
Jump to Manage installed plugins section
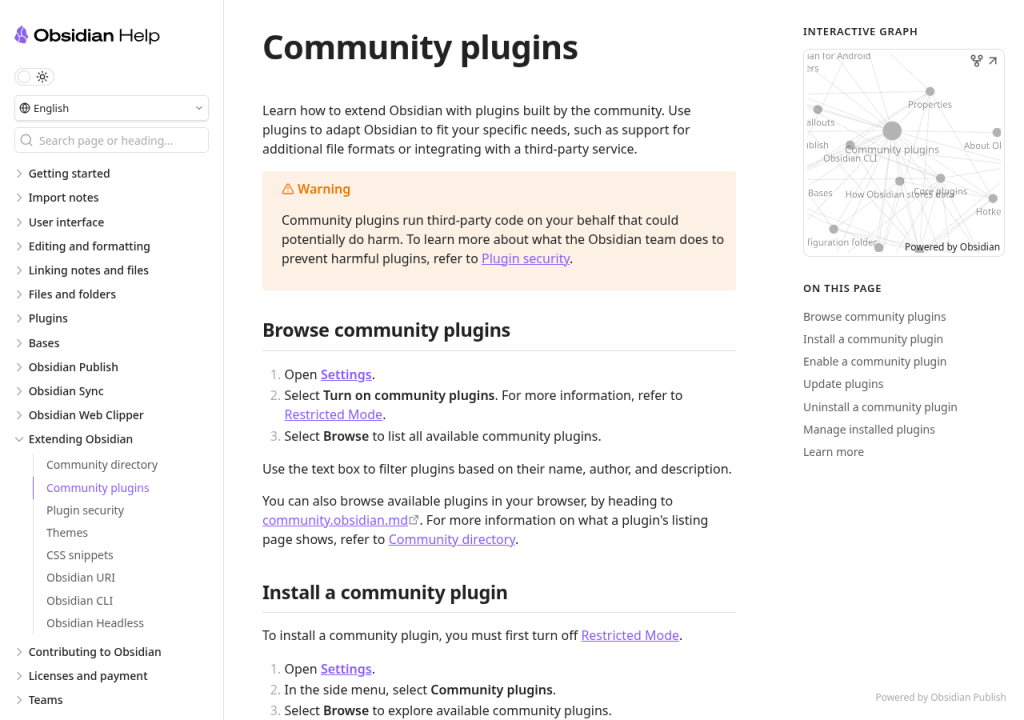pos(869,429)
